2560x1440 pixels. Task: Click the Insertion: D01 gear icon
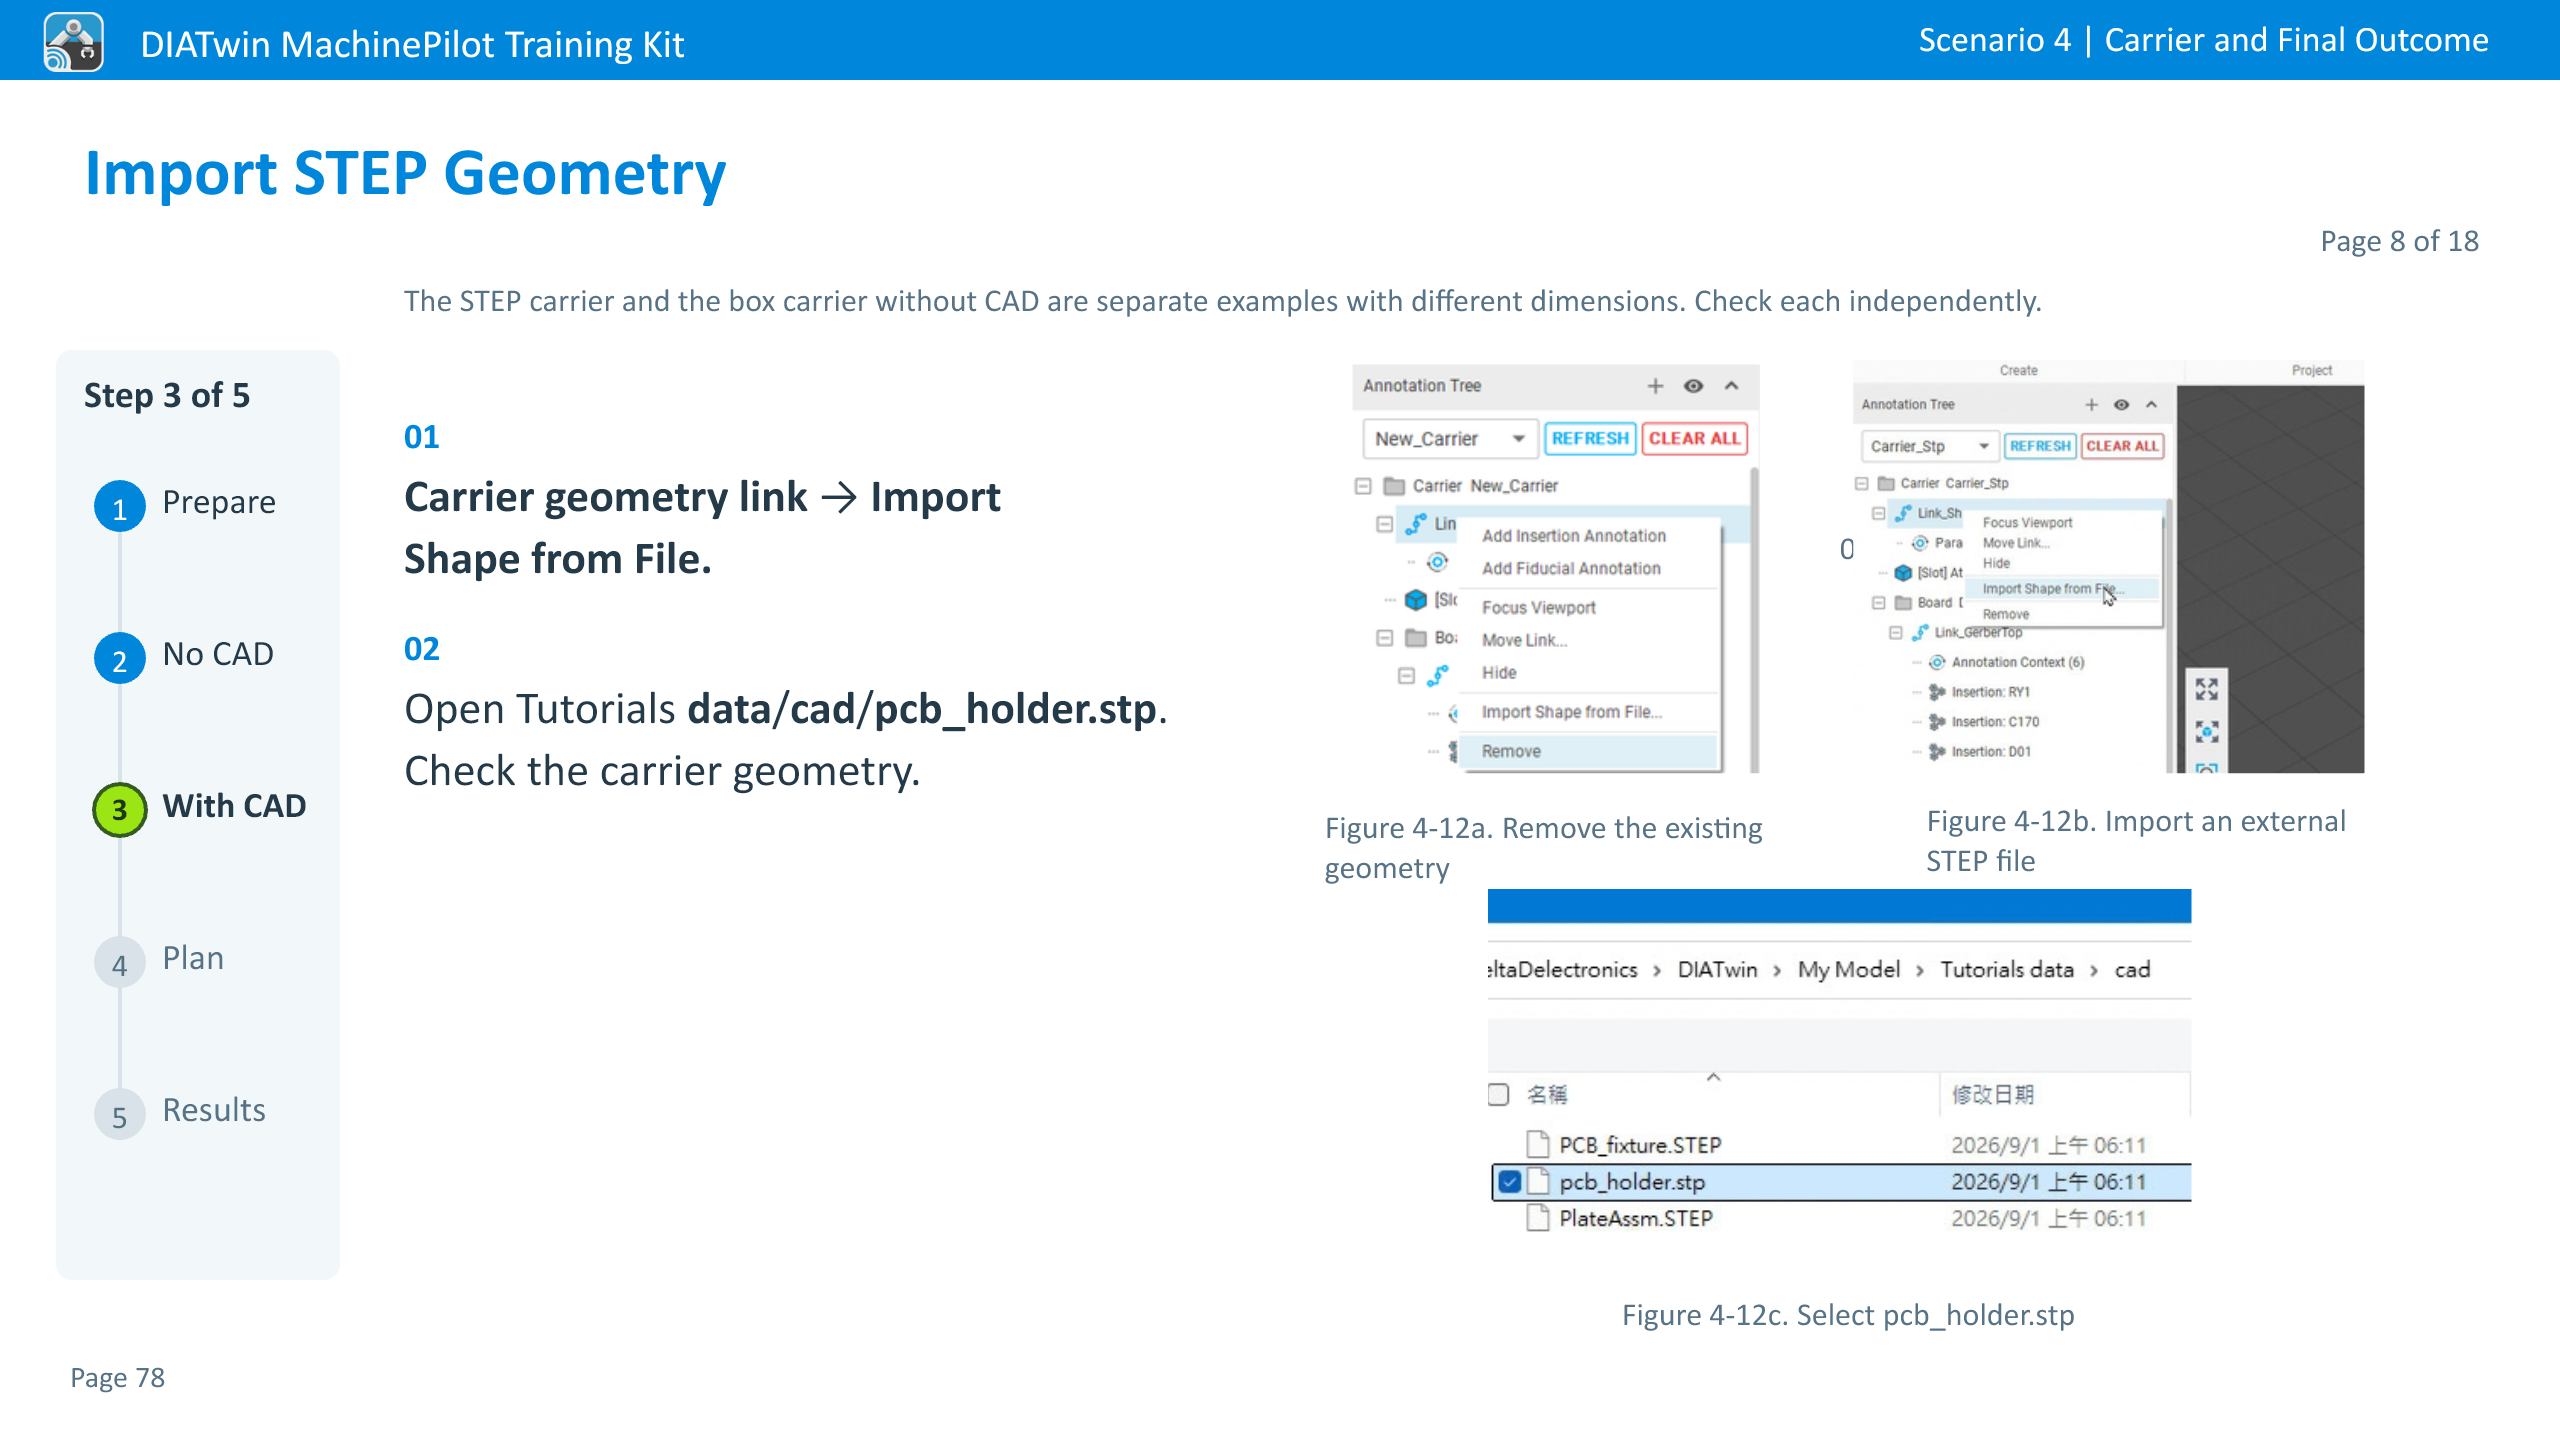(1937, 752)
